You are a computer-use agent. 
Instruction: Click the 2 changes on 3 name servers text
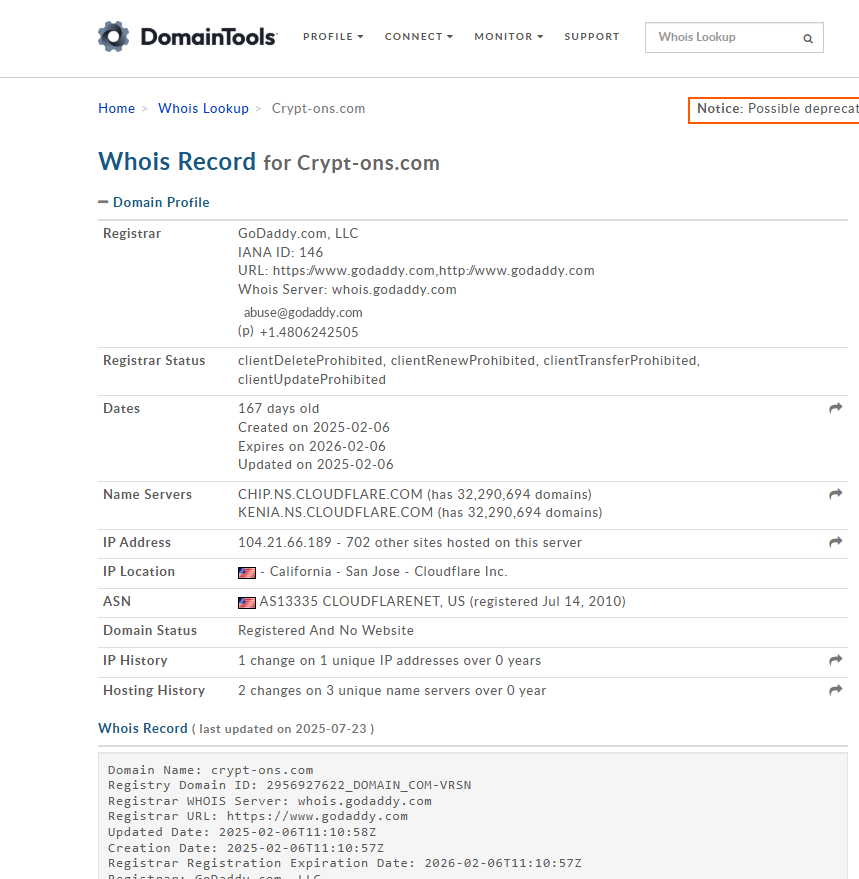(392, 691)
